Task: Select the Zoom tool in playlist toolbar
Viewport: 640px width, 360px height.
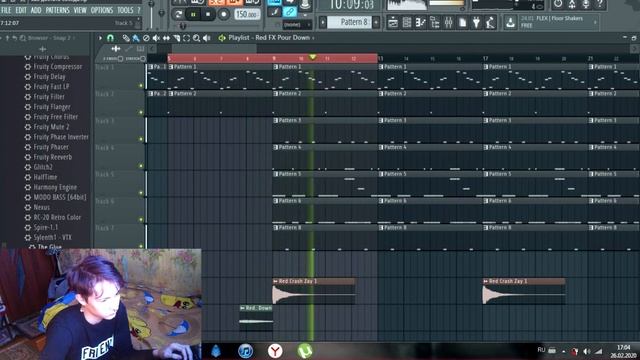Action: (x=196, y=38)
